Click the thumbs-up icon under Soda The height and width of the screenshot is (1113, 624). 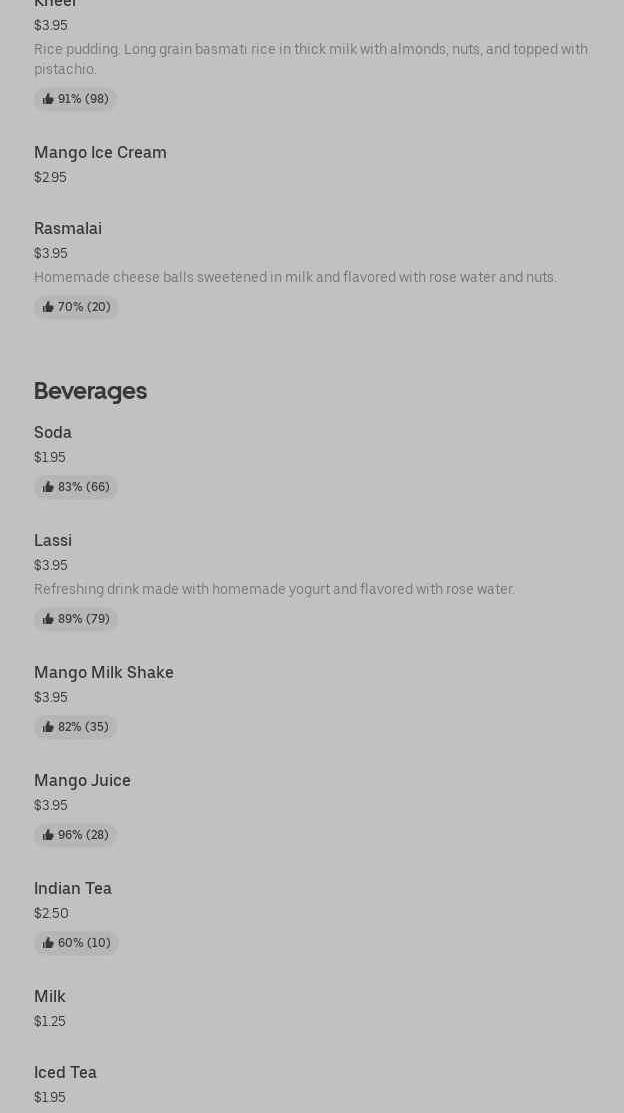pyautogui.click(x=48, y=487)
